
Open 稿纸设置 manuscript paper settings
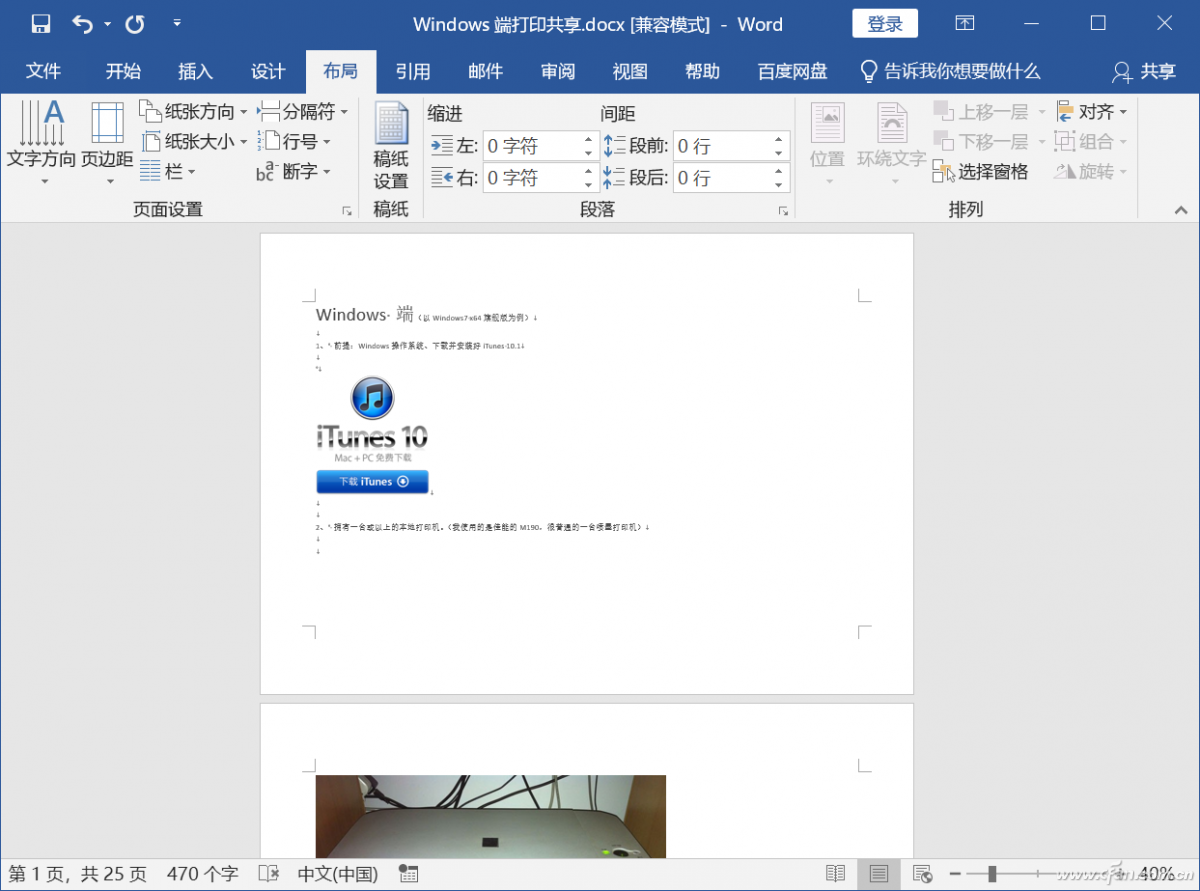(391, 146)
